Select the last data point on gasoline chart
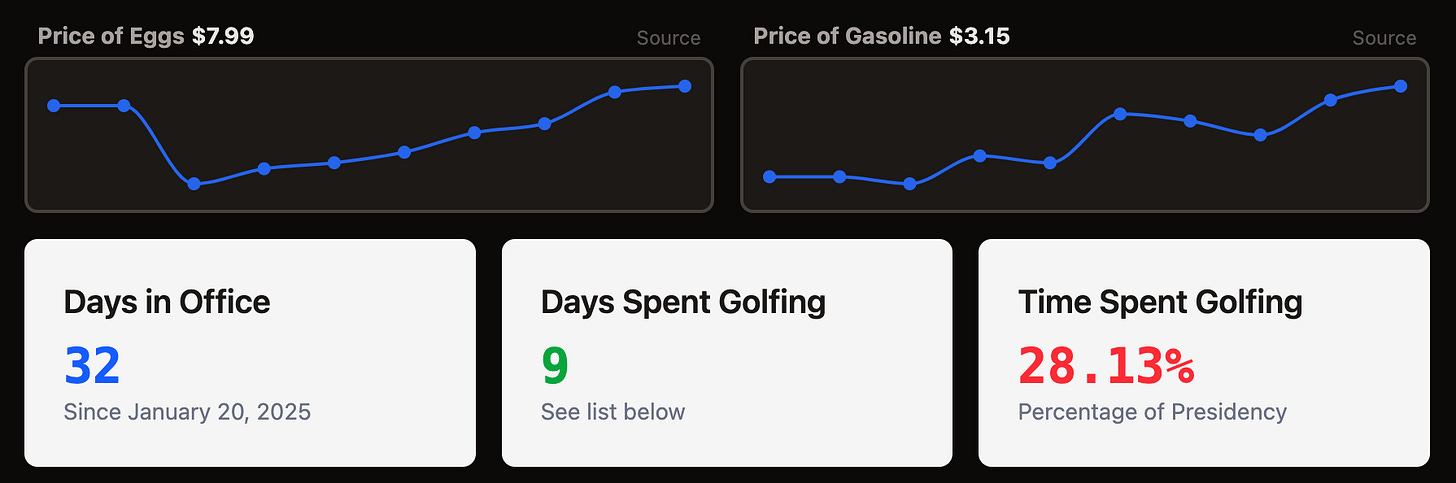 click(1400, 86)
